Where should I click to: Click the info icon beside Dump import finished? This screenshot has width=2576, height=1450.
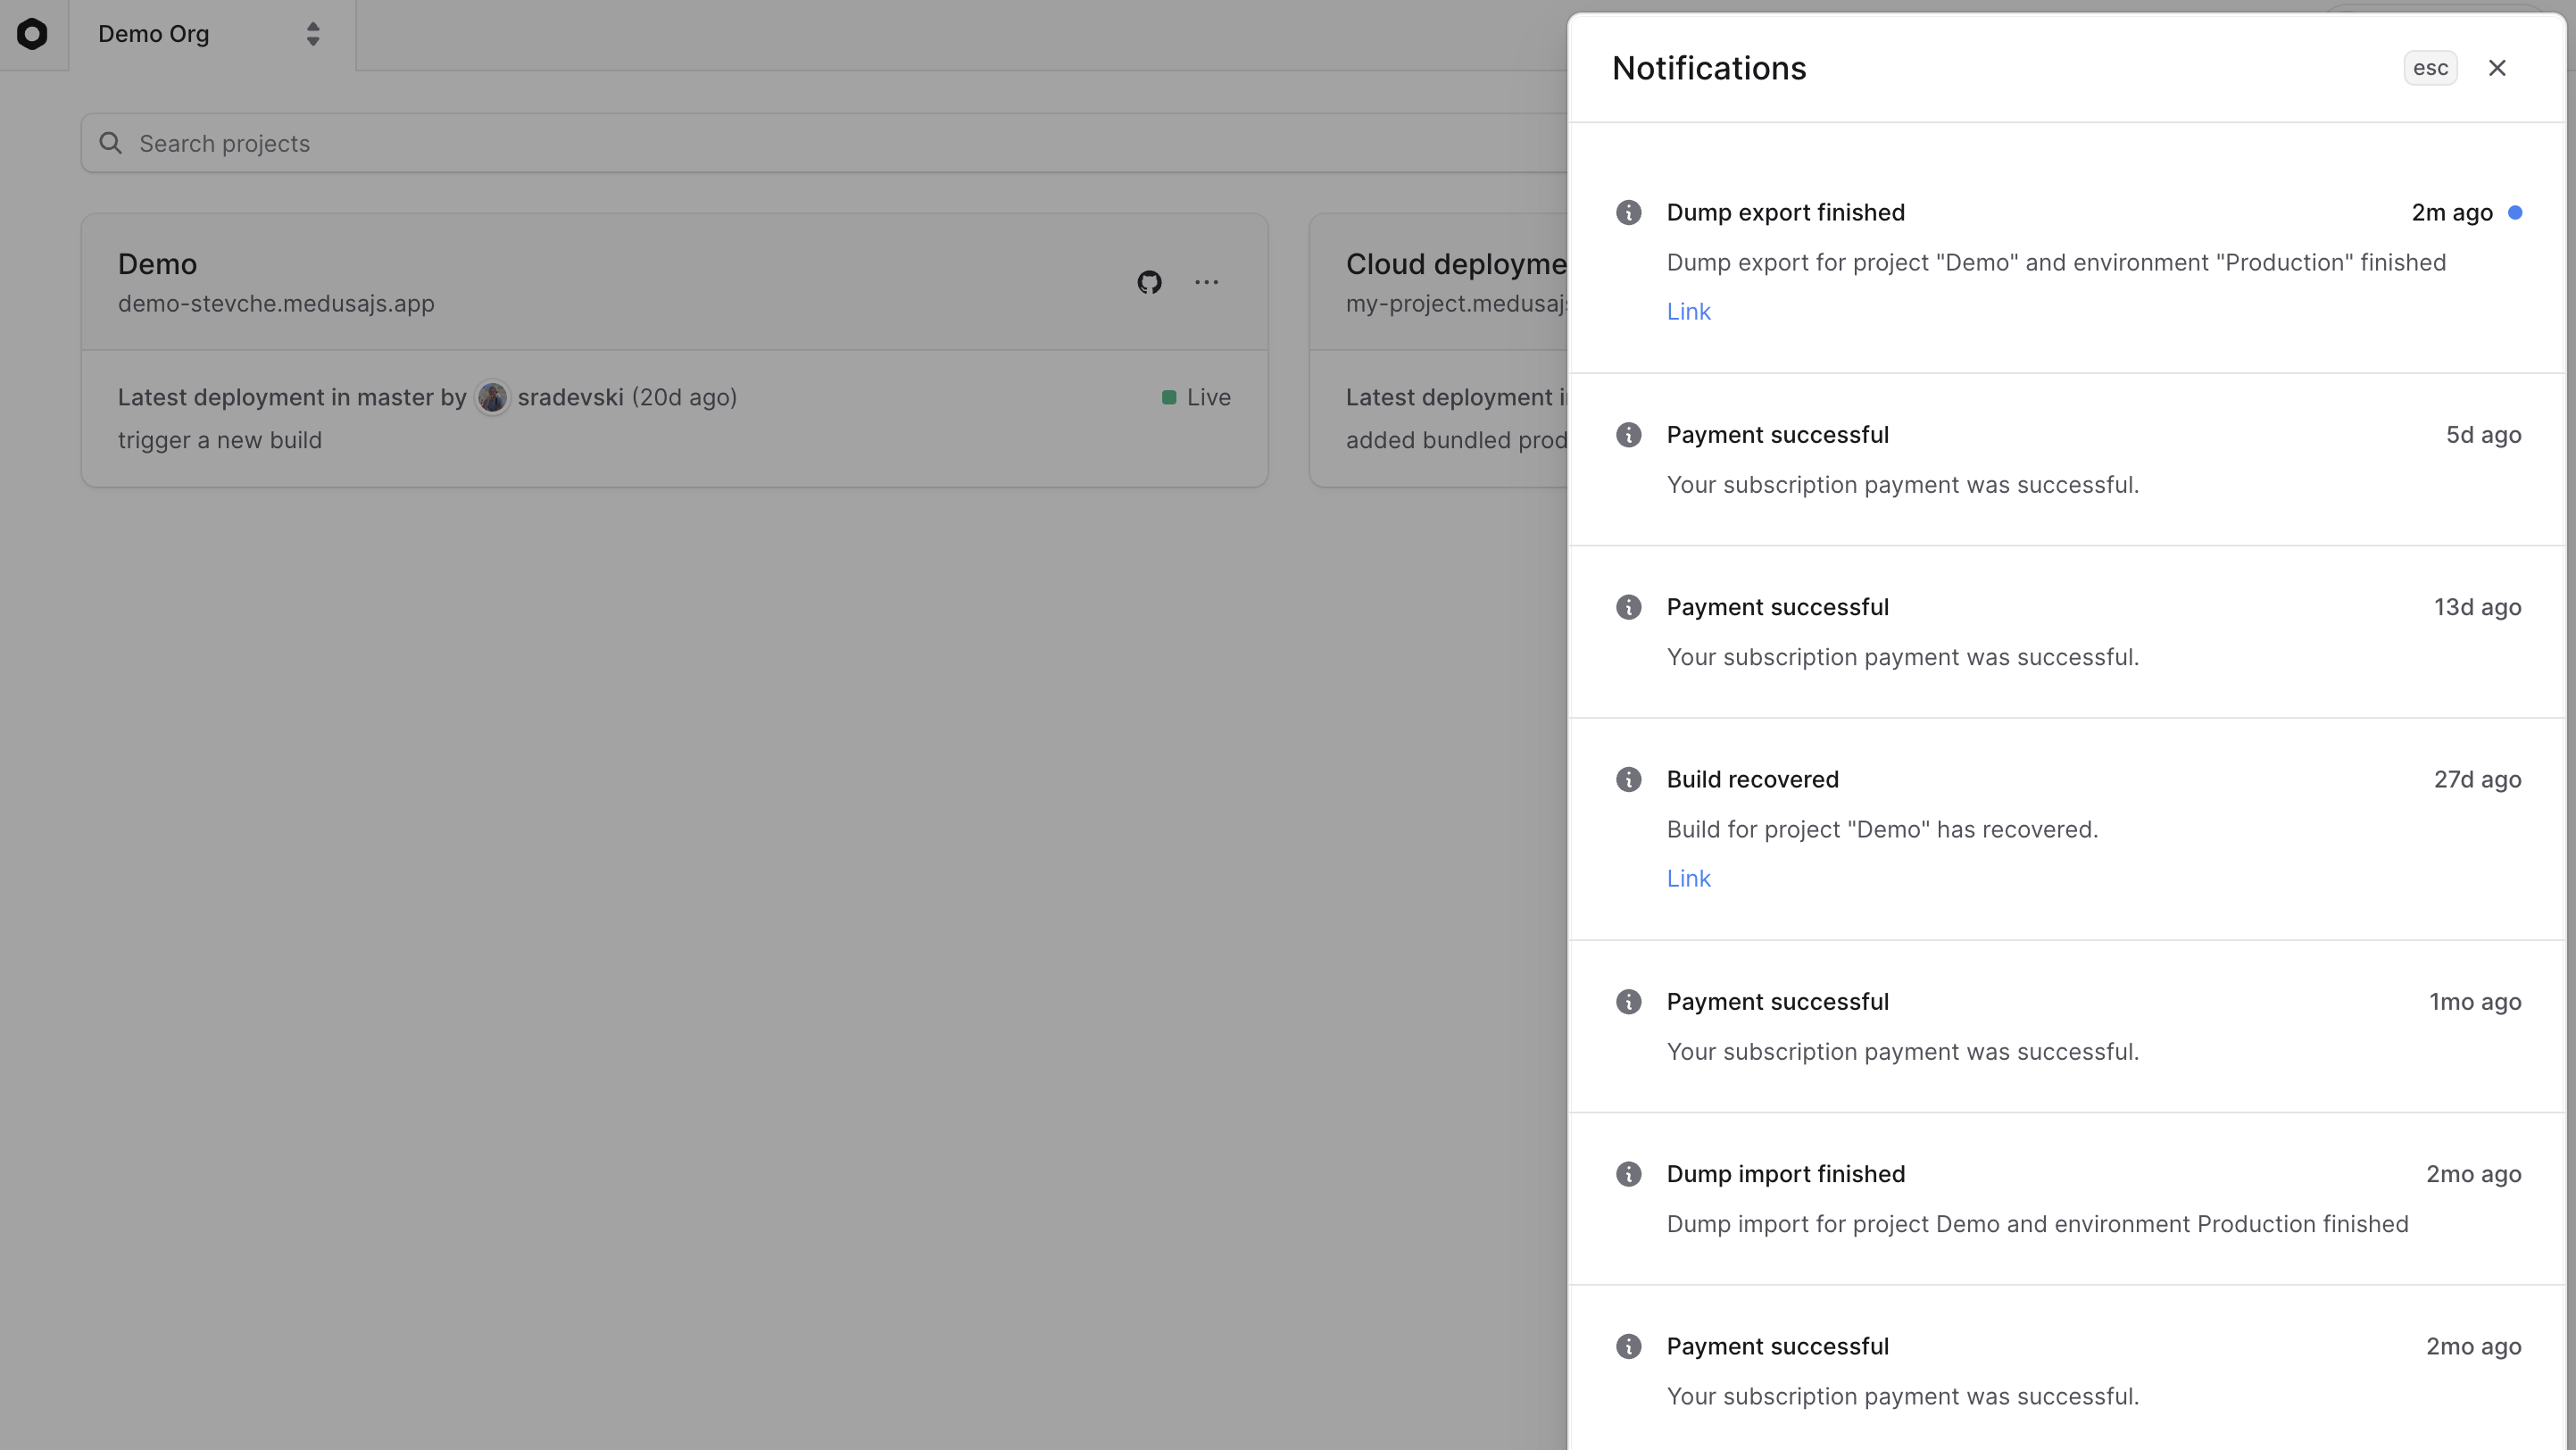click(x=1629, y=1173)
